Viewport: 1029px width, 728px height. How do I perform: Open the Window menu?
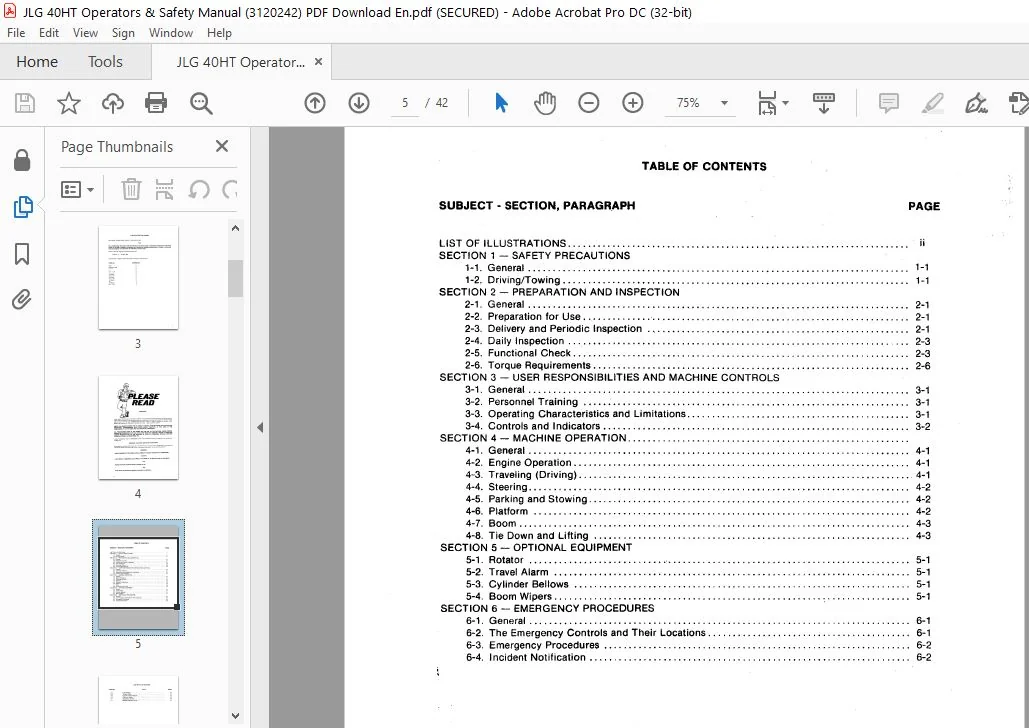pos(171,33)
